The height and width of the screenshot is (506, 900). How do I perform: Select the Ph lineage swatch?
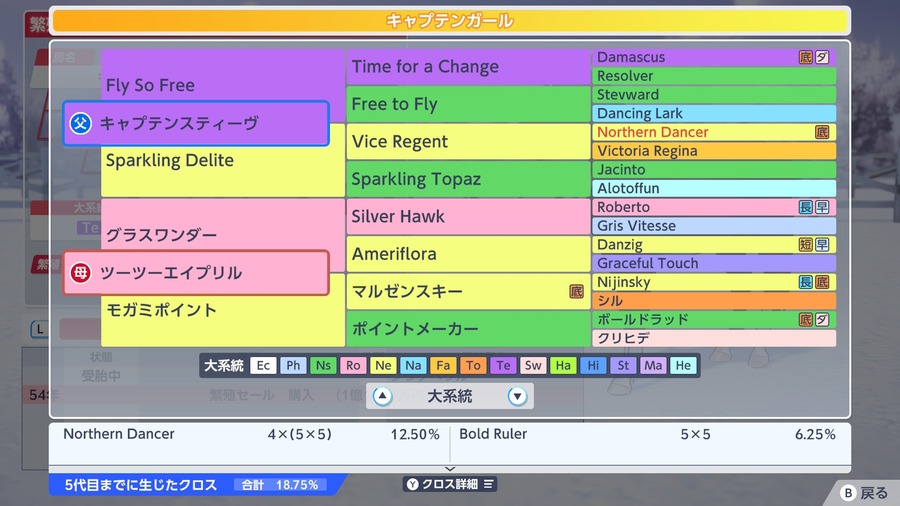[x=293, y=365]
